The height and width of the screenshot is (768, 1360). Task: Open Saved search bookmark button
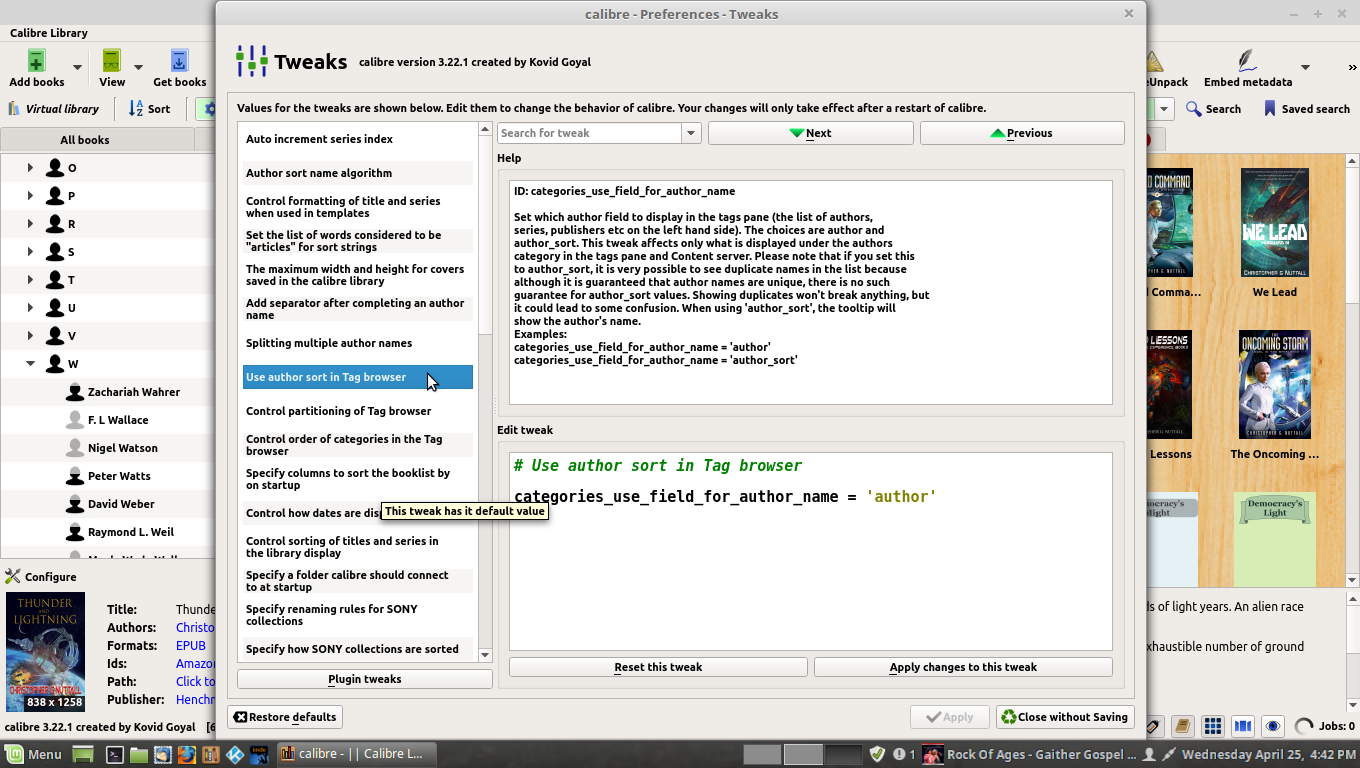pyautogui.click(x=1306, y=109)
